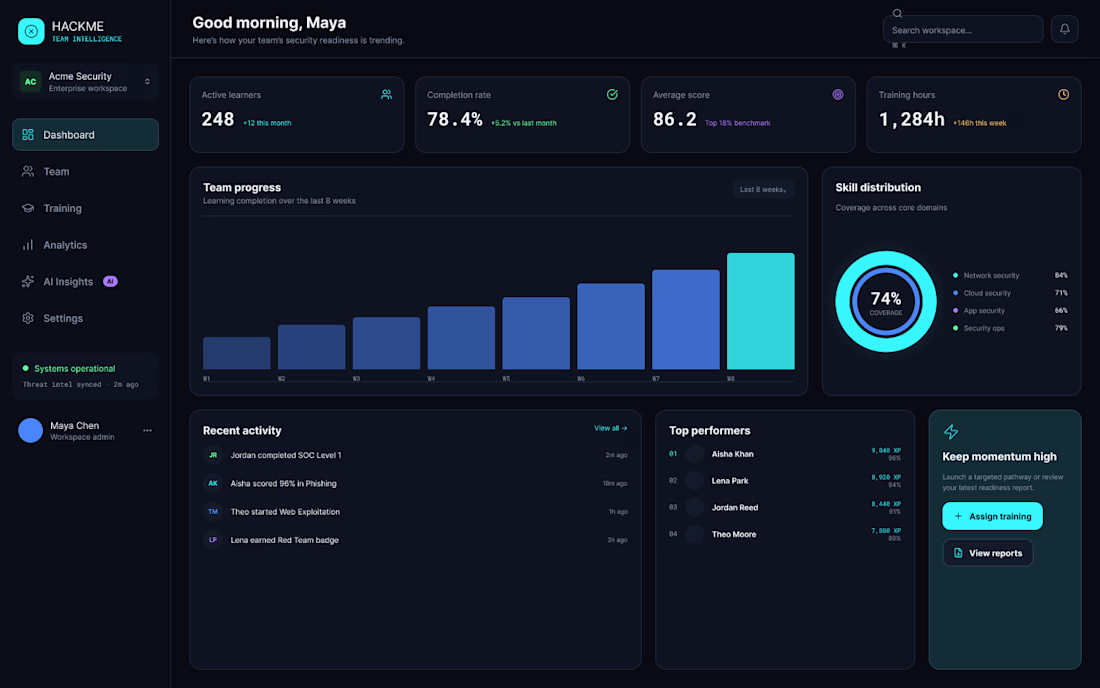The image size is (1100, 688).
Task: Click the Average score target icon
Action: coord(838,95)
